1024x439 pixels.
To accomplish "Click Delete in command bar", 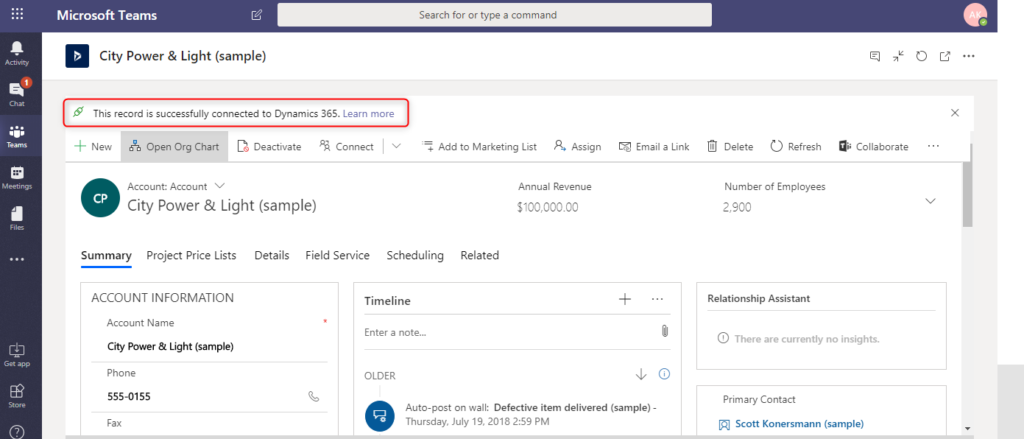I will coord(730,146).
